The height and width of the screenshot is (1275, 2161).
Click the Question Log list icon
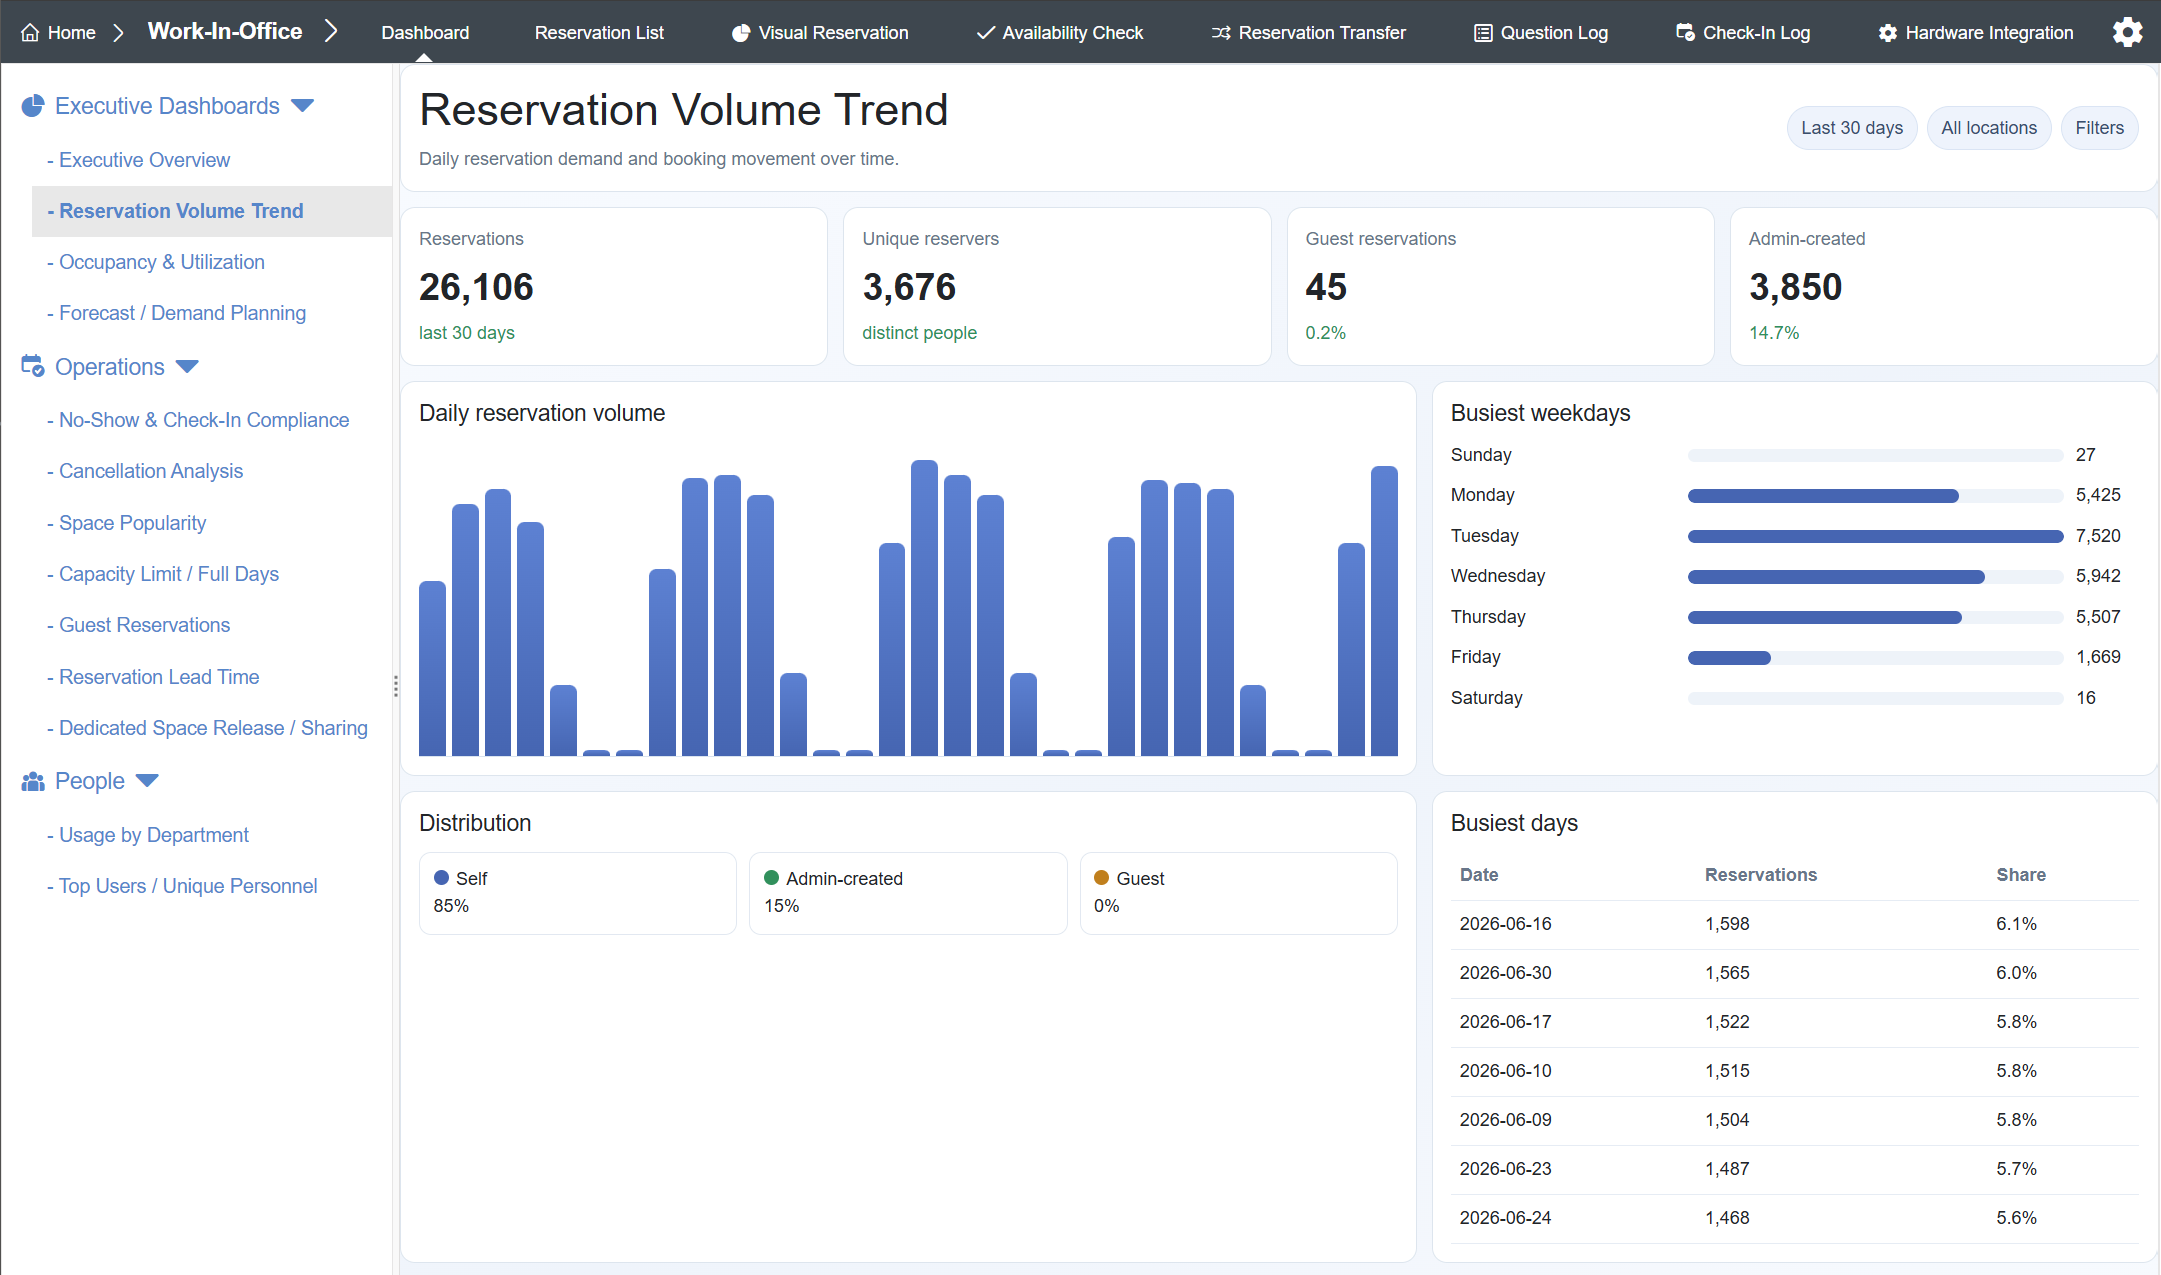1483,33
